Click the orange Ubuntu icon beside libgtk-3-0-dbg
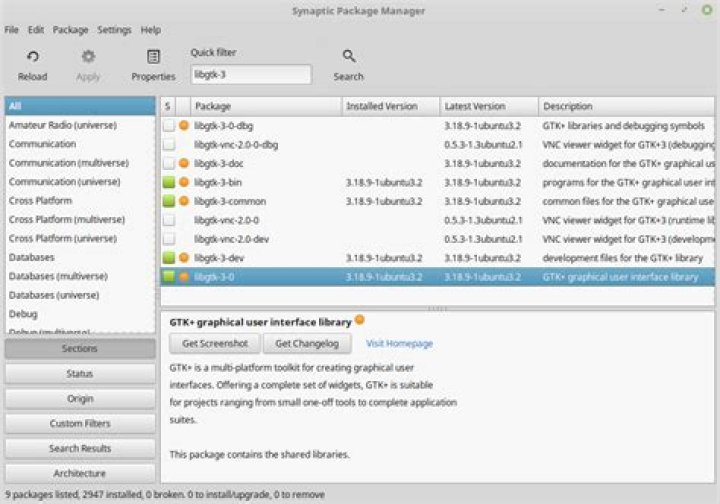This screenshot has height=504, width=720. tap(184, 125)
